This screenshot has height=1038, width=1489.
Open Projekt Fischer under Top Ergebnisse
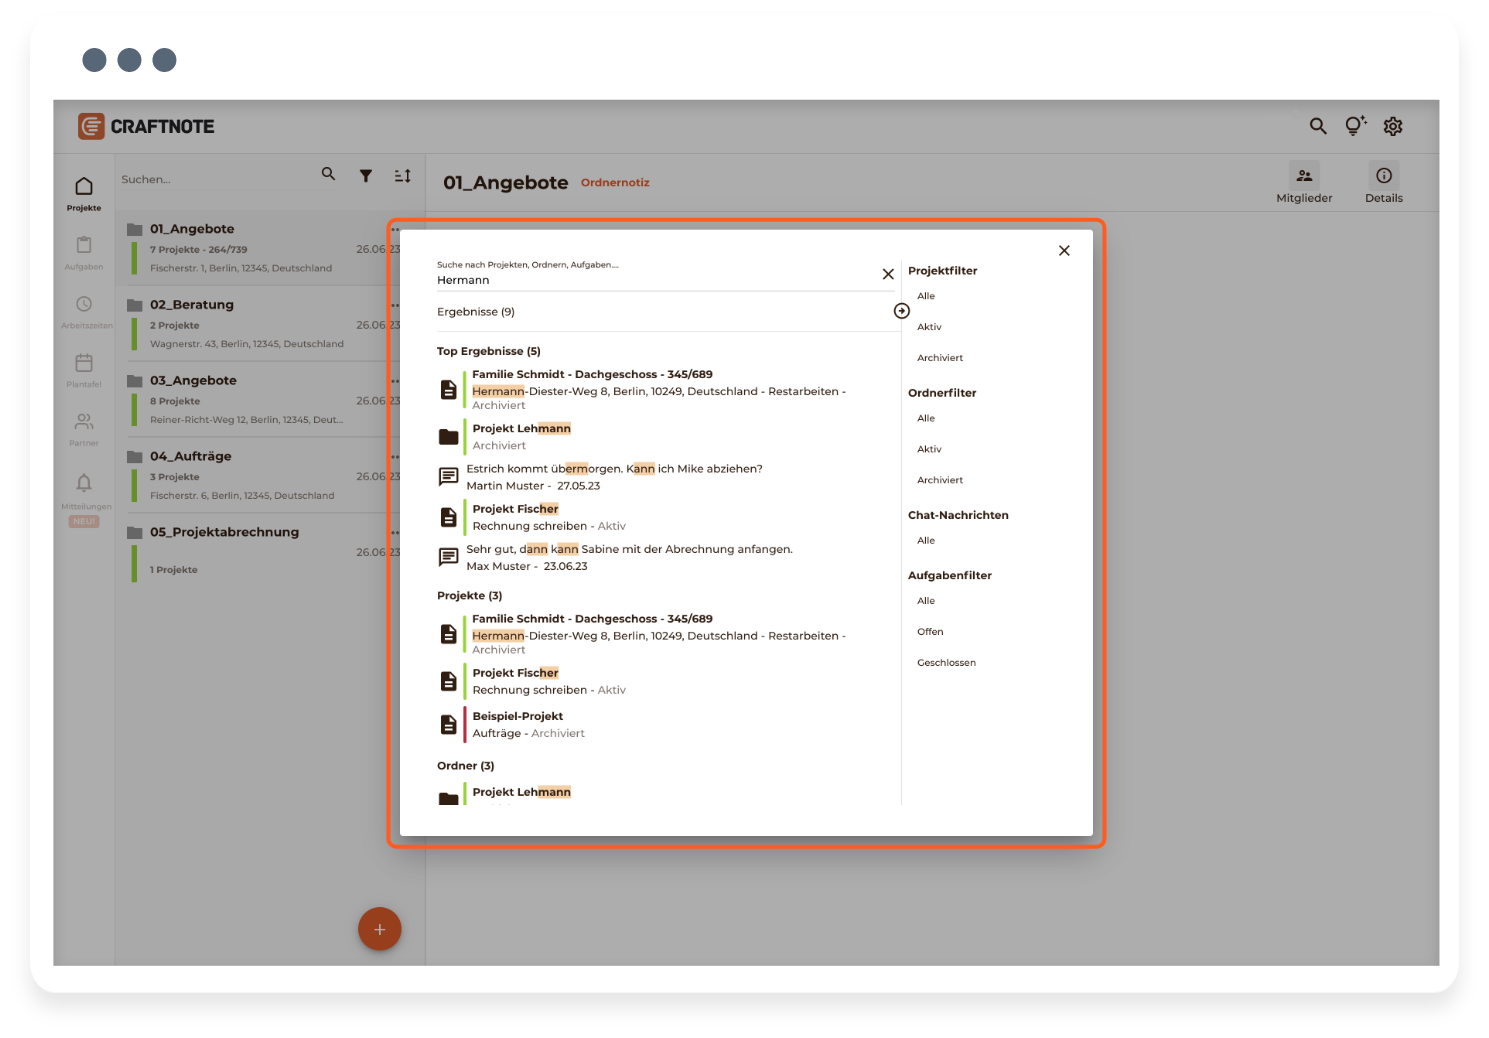click(x=515, y=509)
